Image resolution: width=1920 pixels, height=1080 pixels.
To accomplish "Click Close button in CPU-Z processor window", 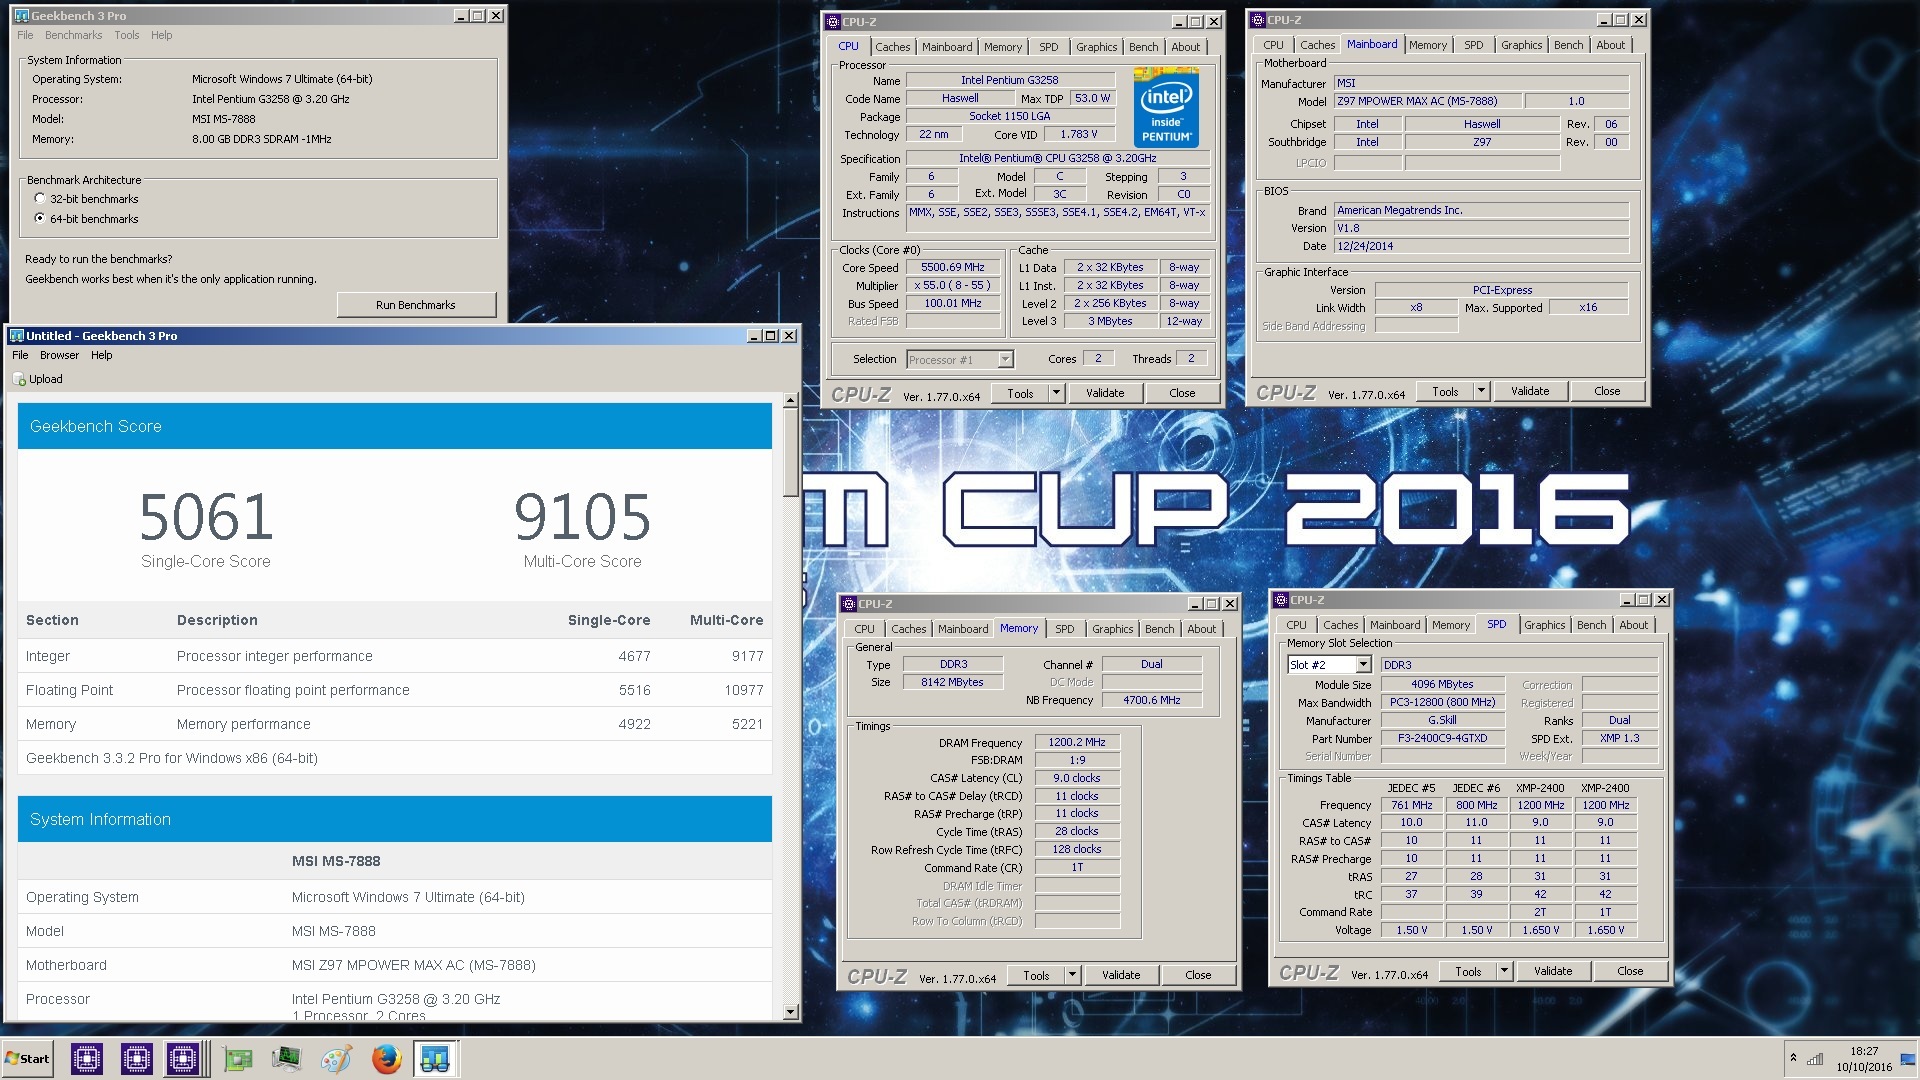I will point(1182,393).
